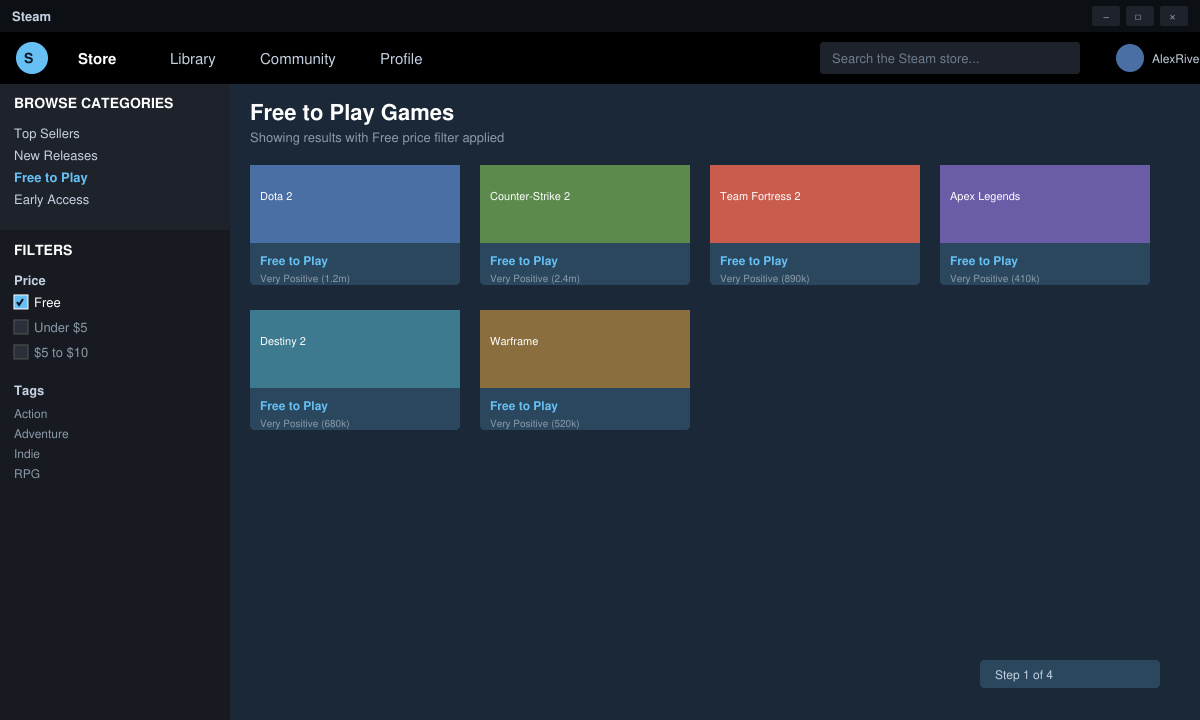Open New Releases category
This screenshot has width=1200, height=720.
pos(56,156)
